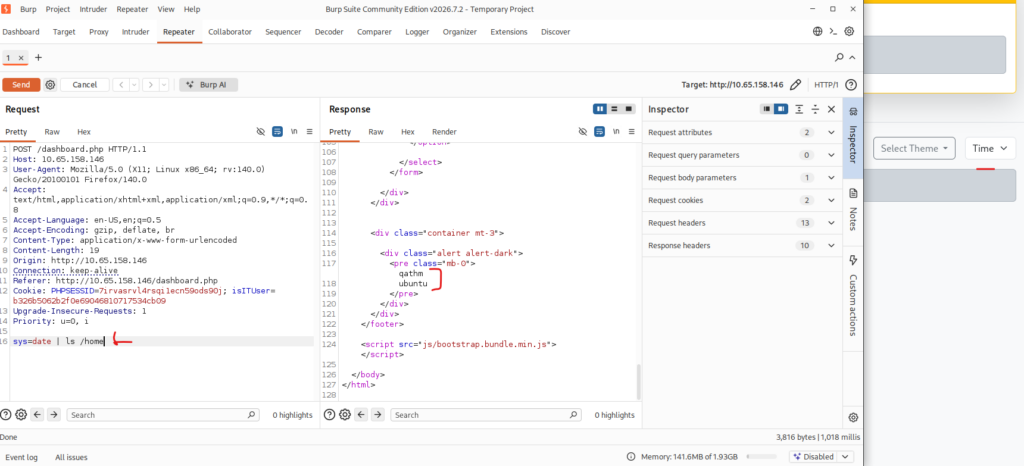Toggle \n display in Response editor
Screen dimensions: 1024x466
point(616,132)
